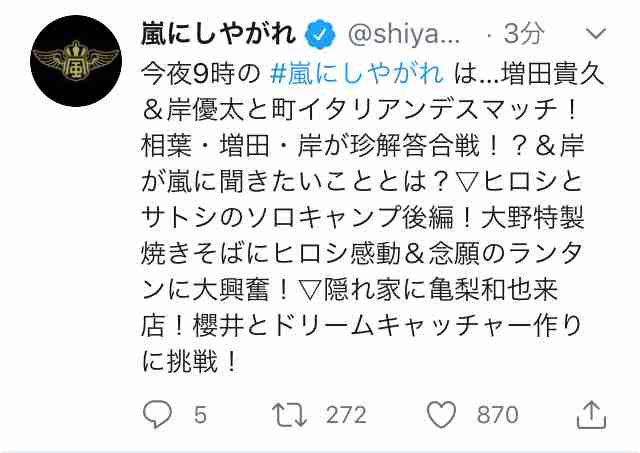Image resolution: width=640 pixels, height=453 pixels.
Task: Open the 3分 timestamp link
Action: (524, 33)
